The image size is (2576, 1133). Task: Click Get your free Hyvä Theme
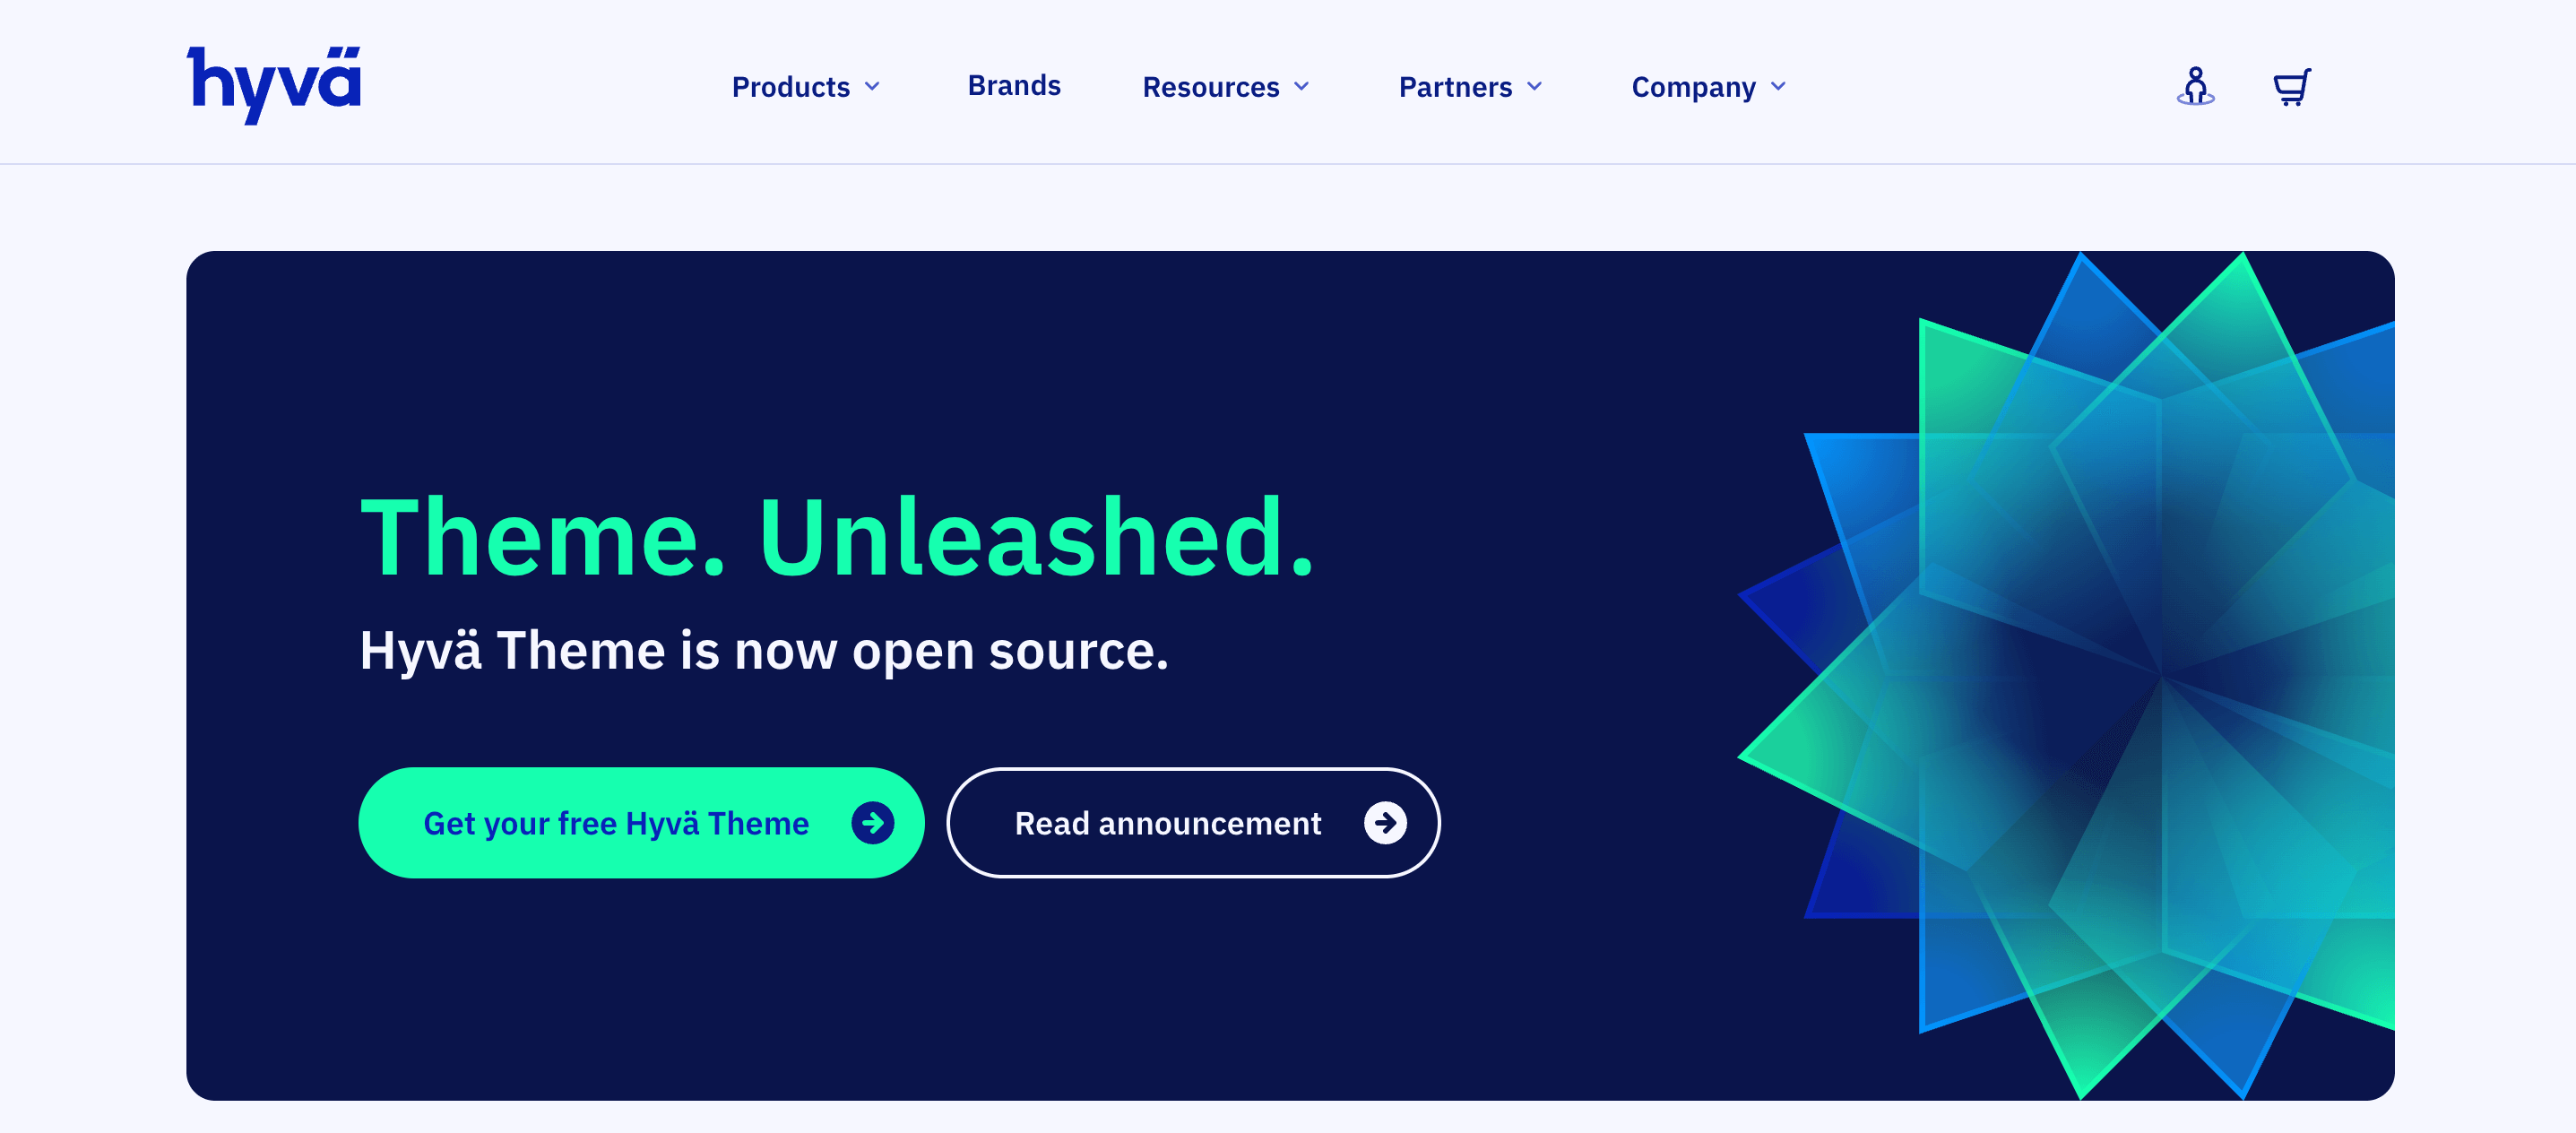pyautogui.click(x=616, y=823)
